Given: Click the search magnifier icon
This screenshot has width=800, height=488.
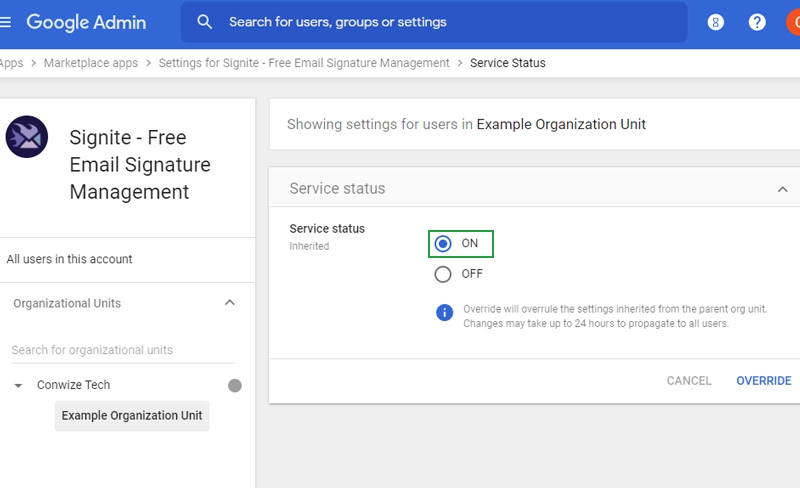Looking at the screenshot, I should (205, 22).
